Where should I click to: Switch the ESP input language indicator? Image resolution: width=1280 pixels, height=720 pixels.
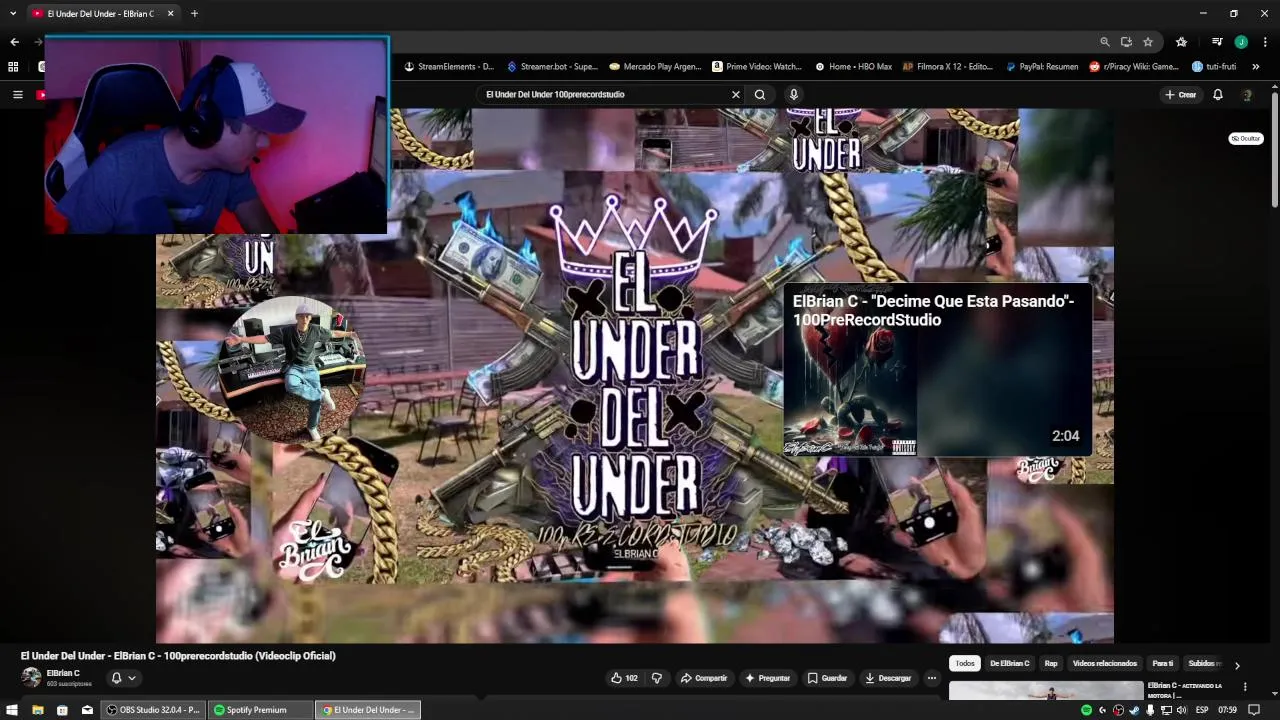click(1202, 710)
